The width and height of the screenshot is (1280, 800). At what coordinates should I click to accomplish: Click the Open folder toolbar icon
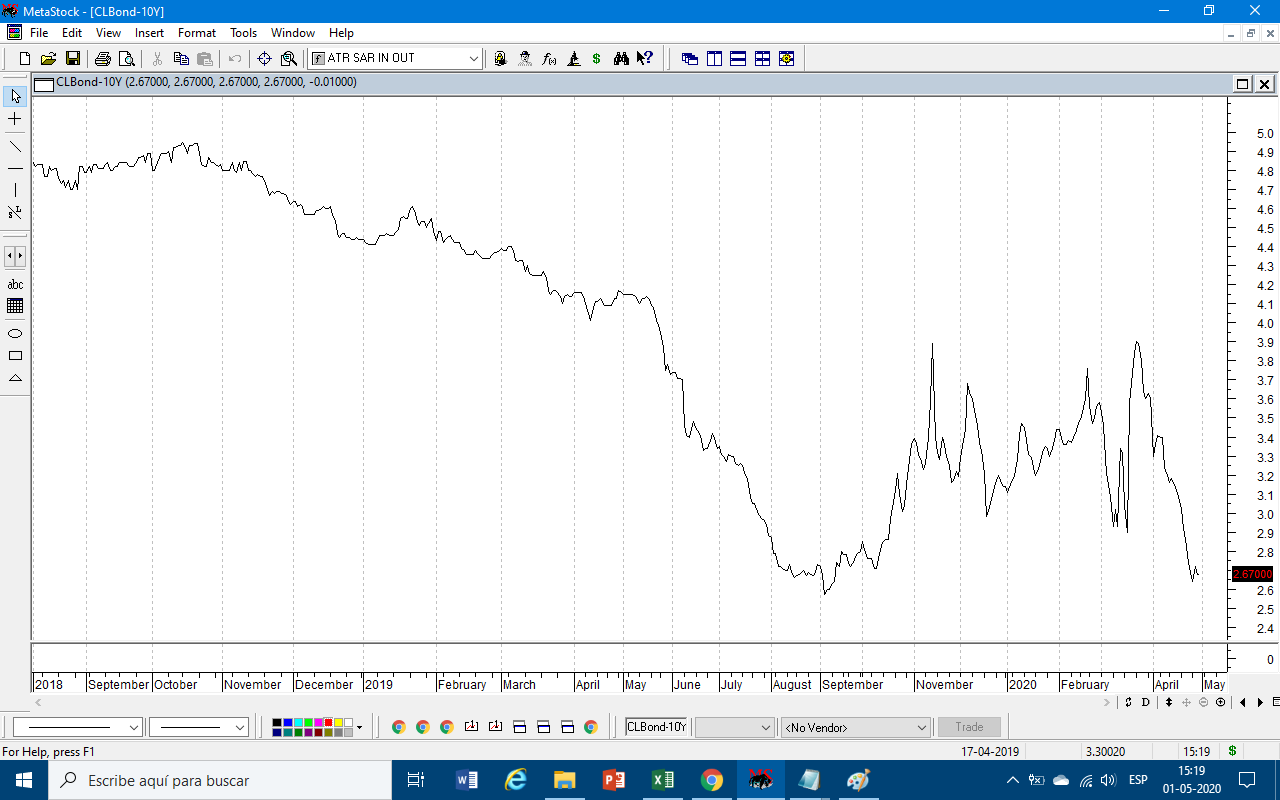pyautogui.click(x=48, y=59)
